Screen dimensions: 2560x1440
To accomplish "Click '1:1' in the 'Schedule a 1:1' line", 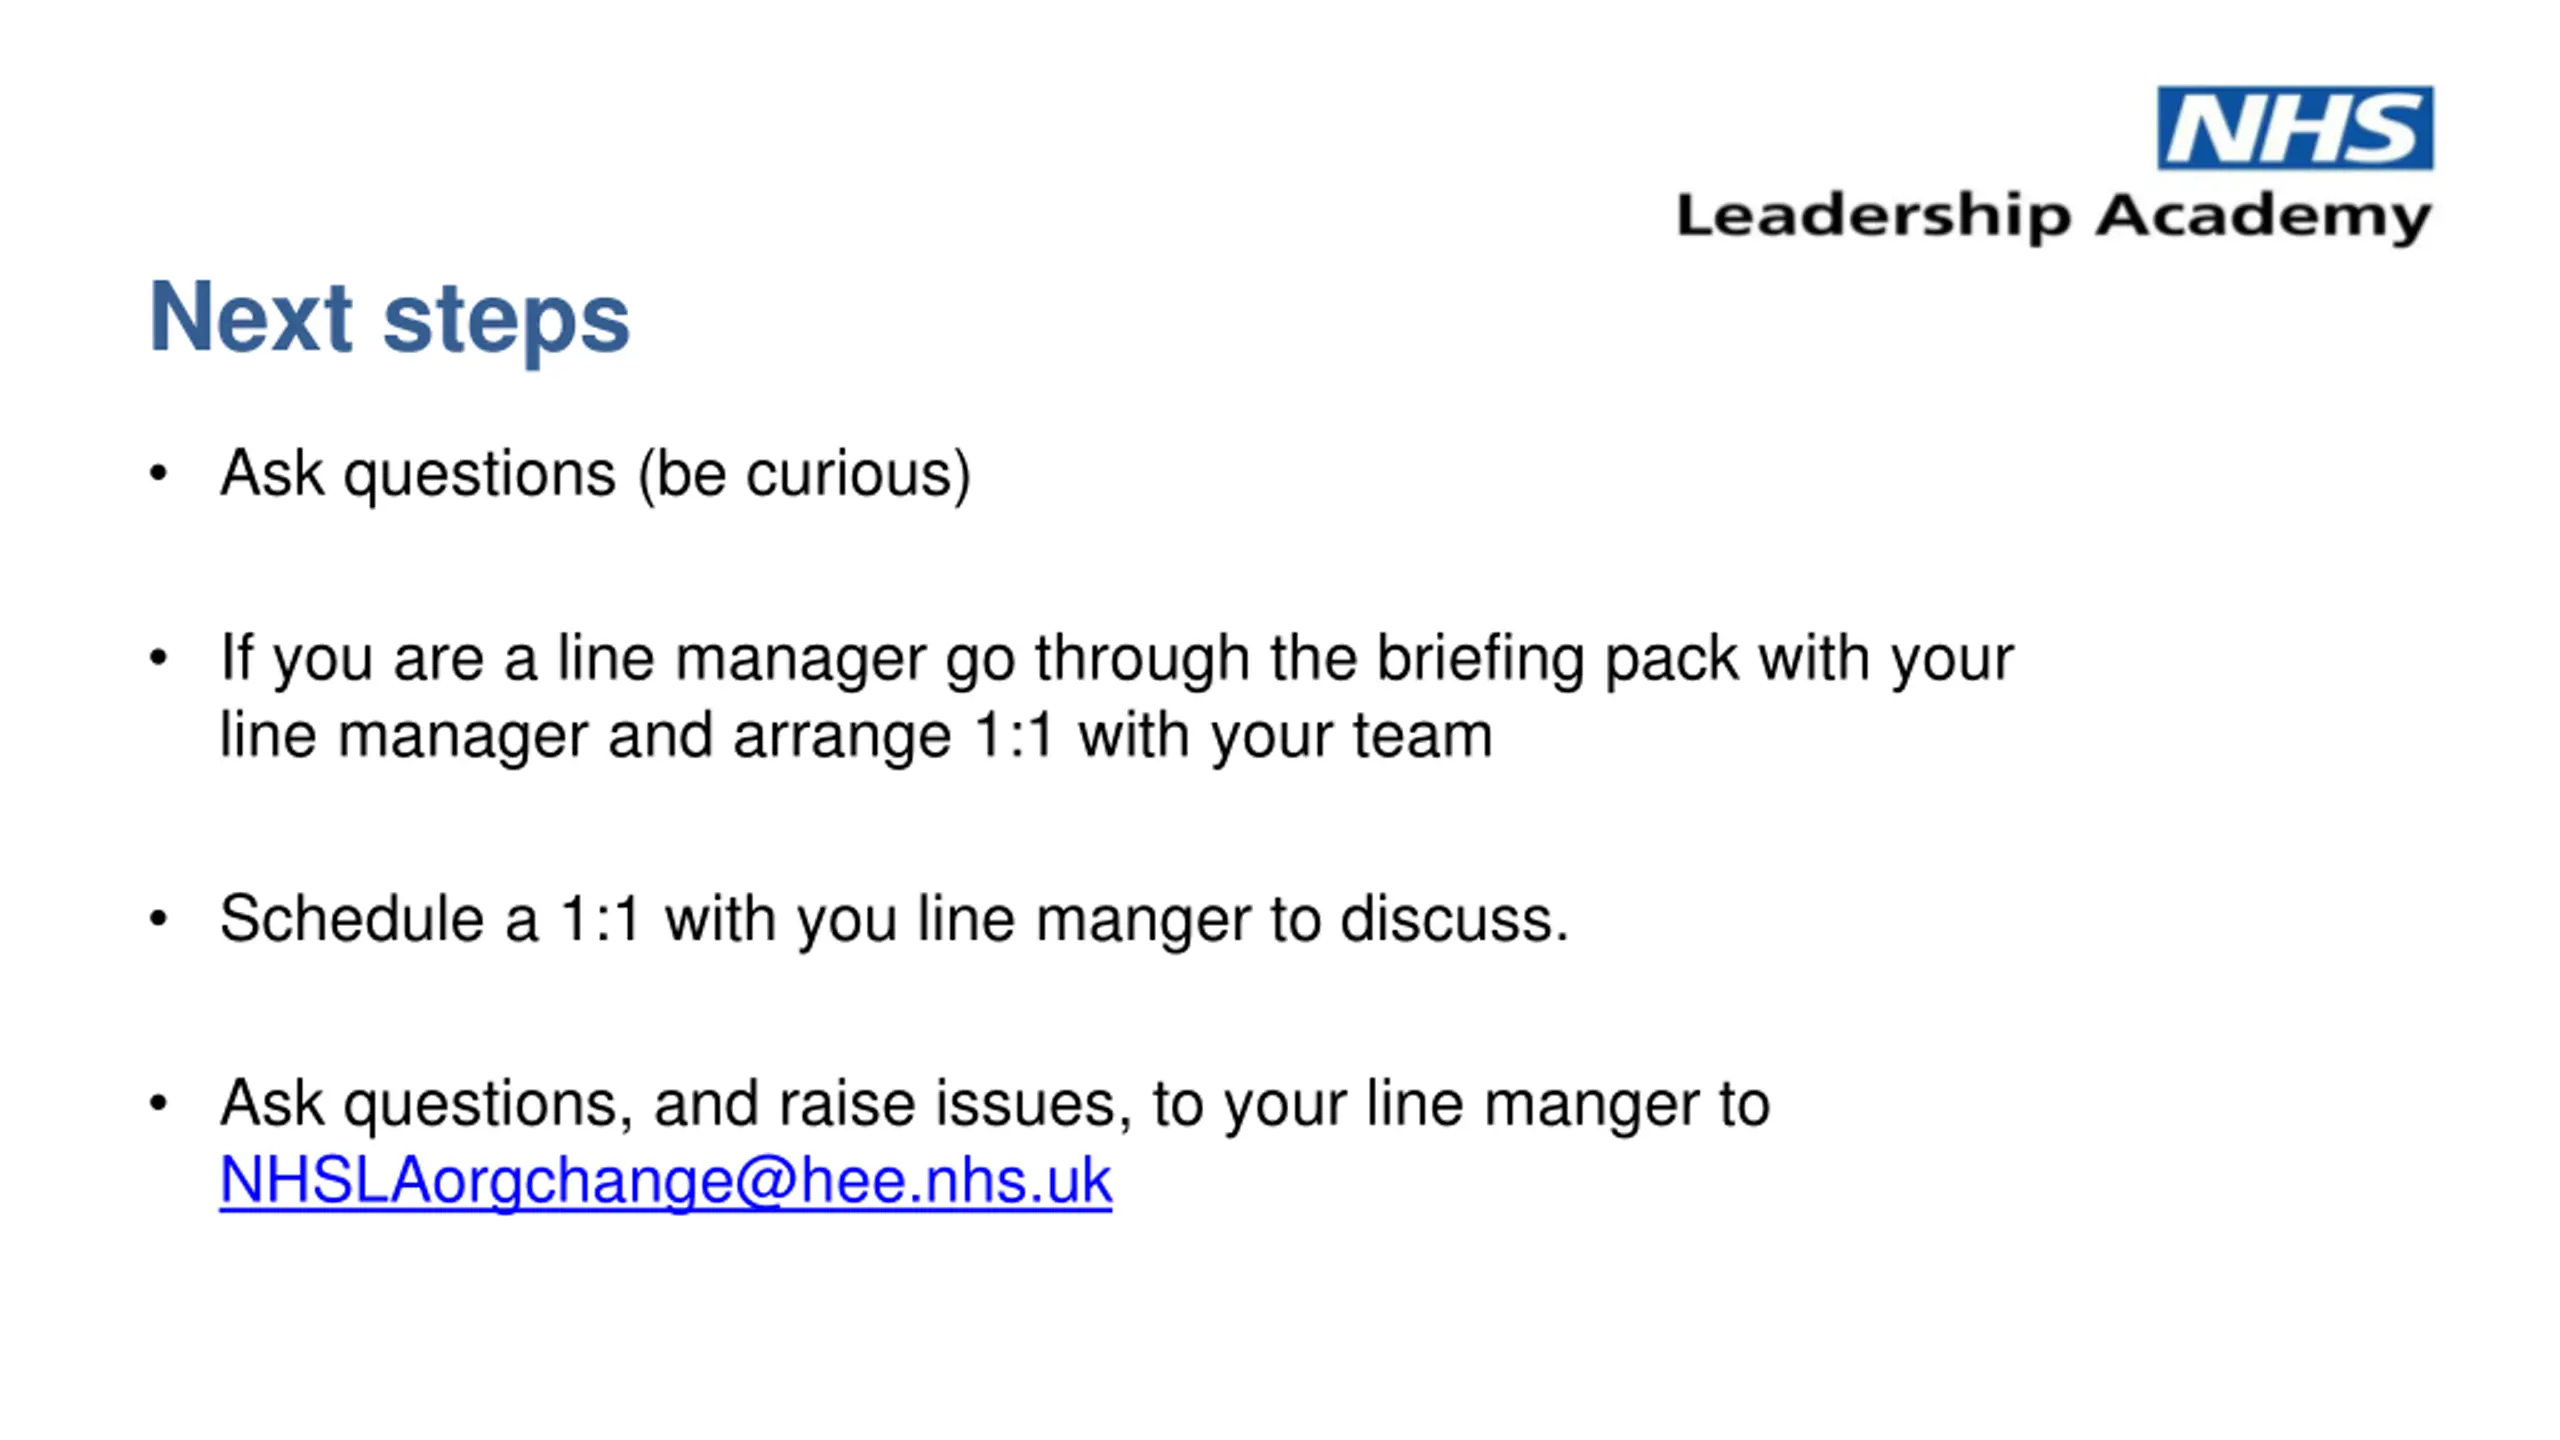I will click(599, 919).
